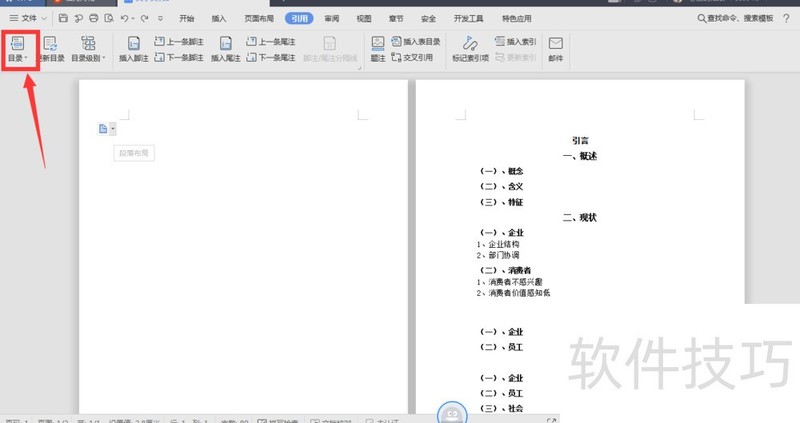Click the save icon in quick toolbar

(x=61, y=18)
